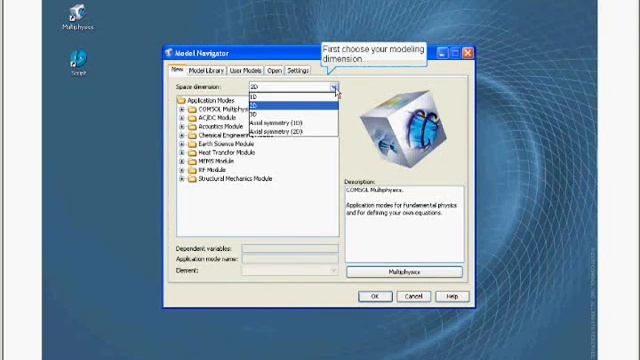Click the Dependent variables field
This screenshot has height=360, width=640.
[290, 249]
